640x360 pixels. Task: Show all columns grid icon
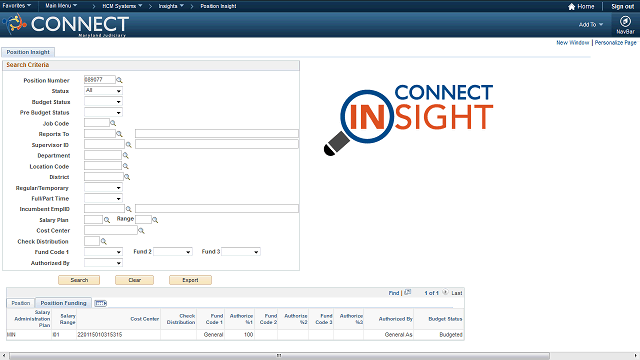[100, 303]
